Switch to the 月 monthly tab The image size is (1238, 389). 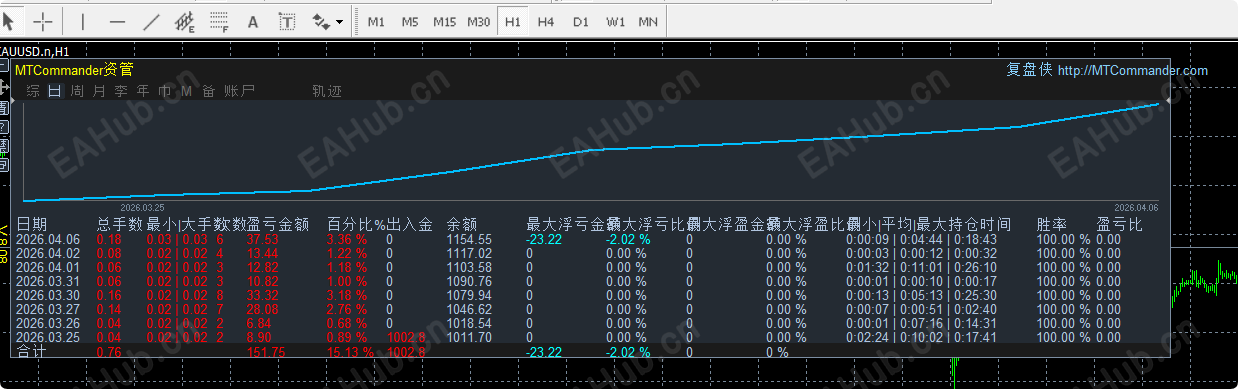point(99,91)
